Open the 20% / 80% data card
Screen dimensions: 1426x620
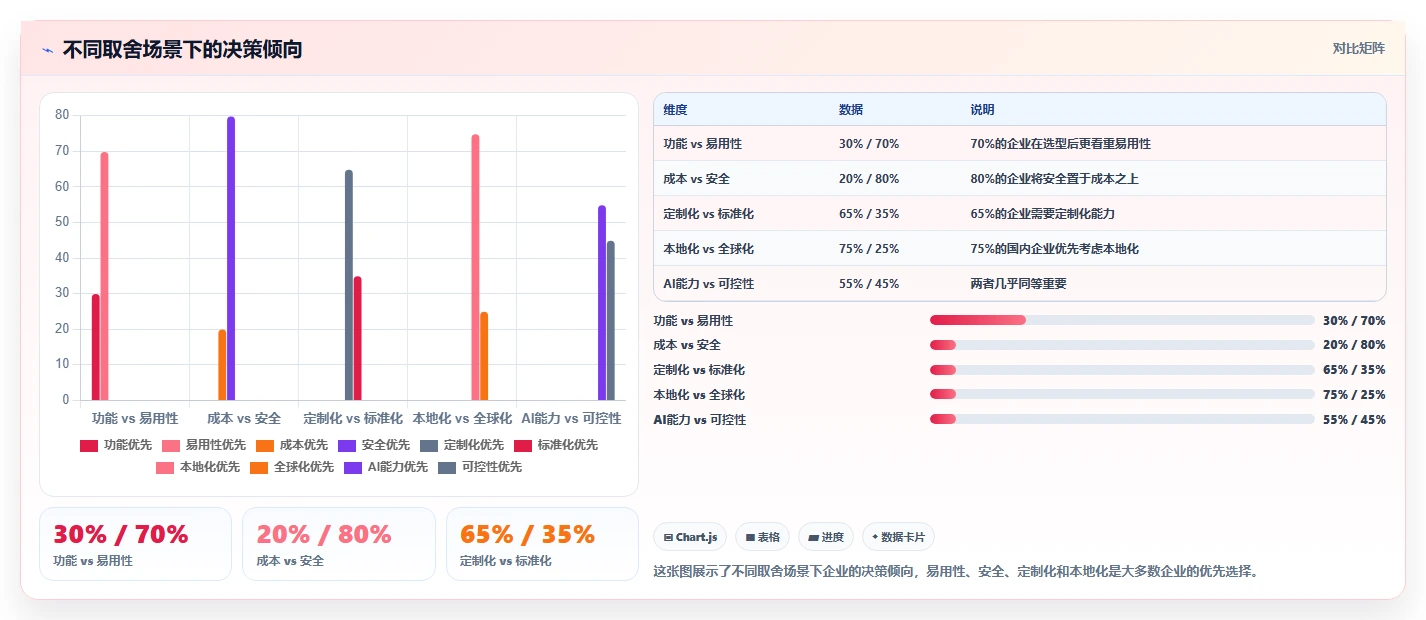coord(339,544)
